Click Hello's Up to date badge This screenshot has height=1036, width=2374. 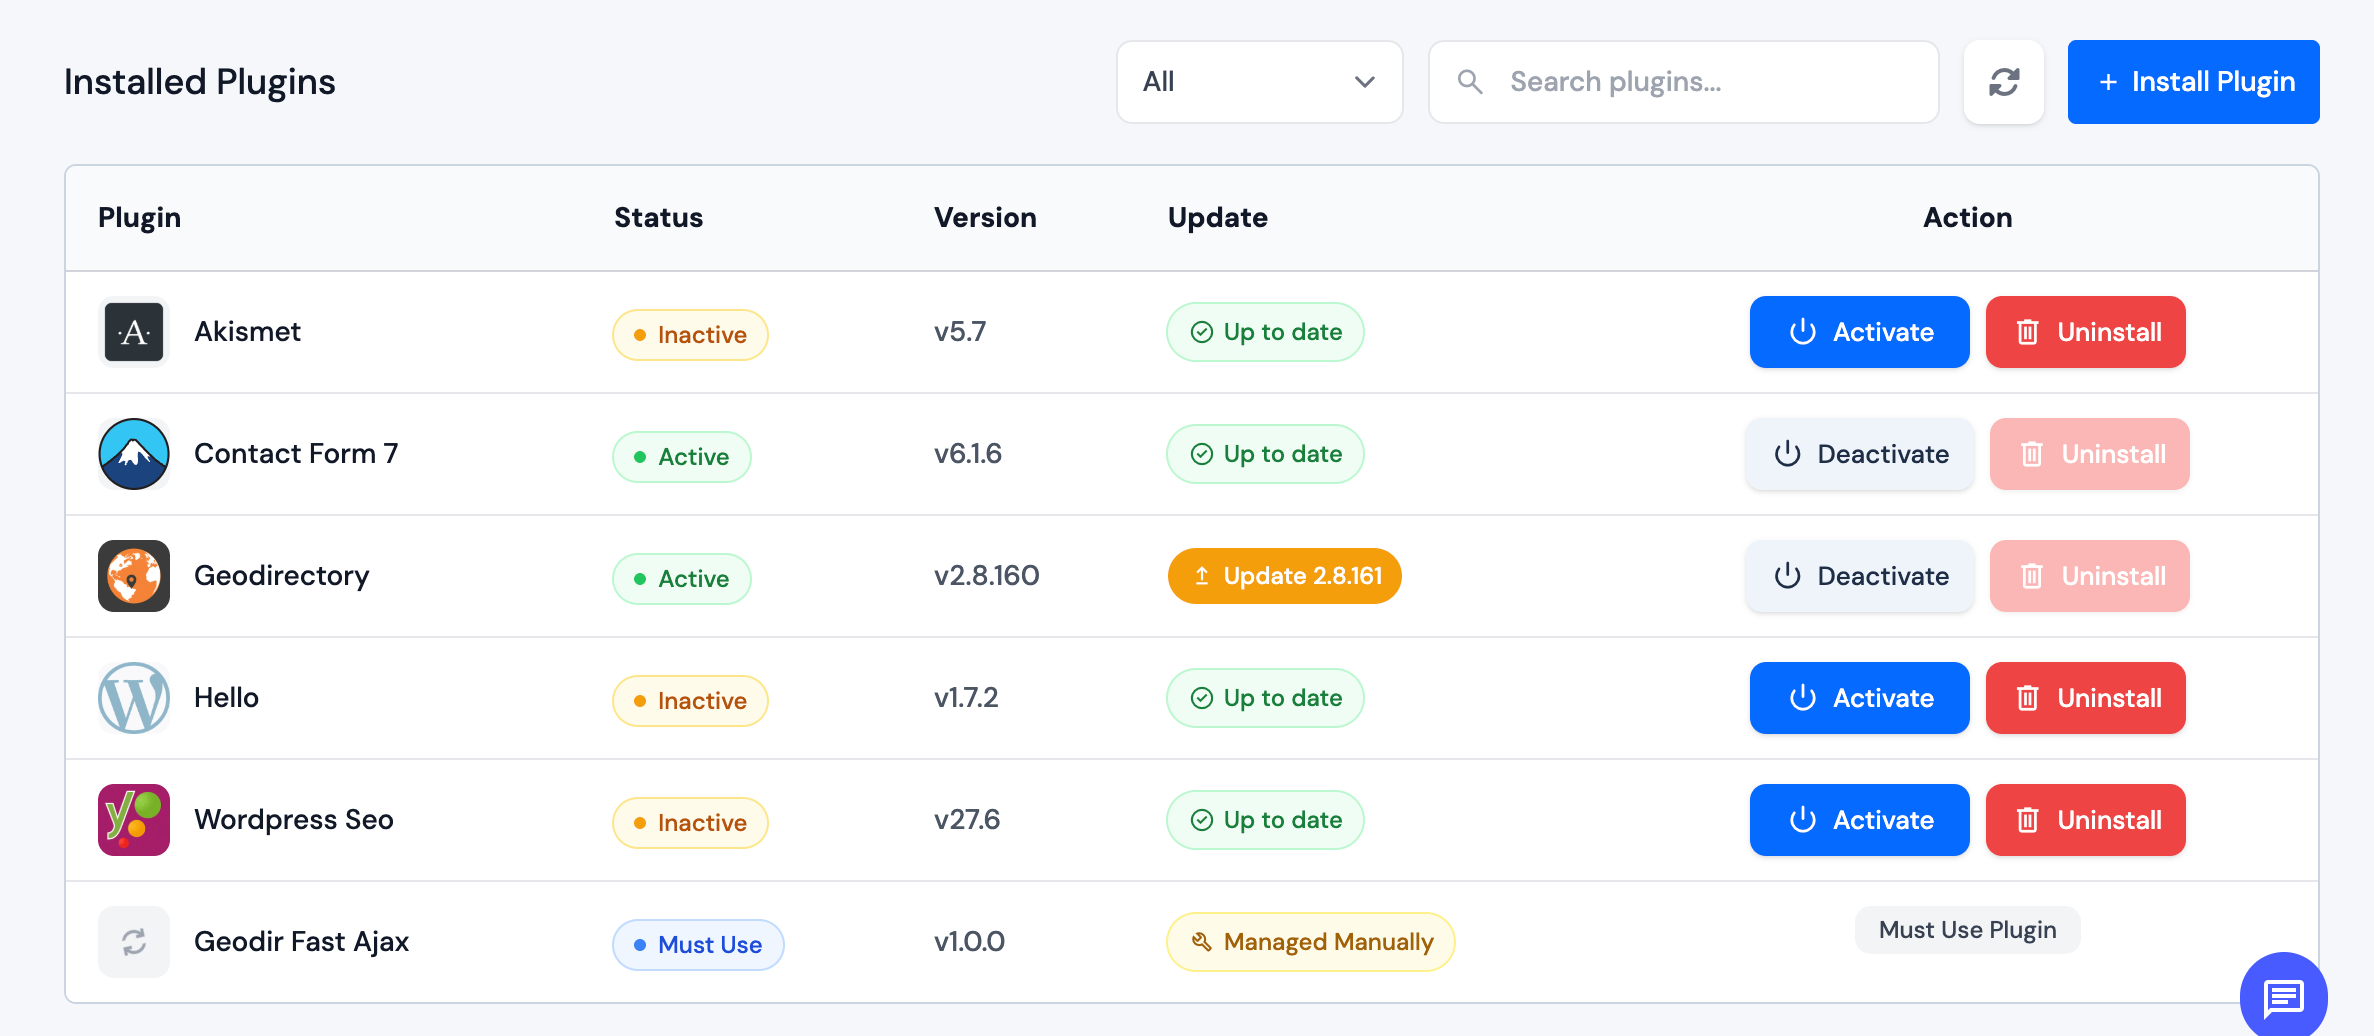(x=1265, y=698)
